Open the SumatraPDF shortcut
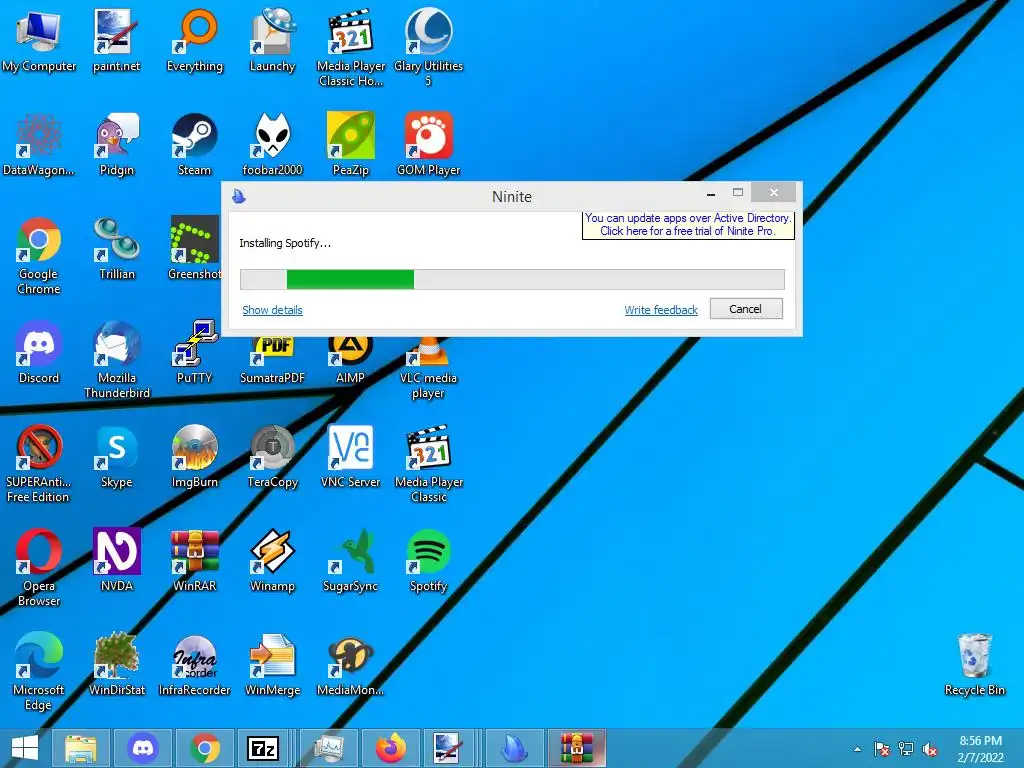 point(272,360)
